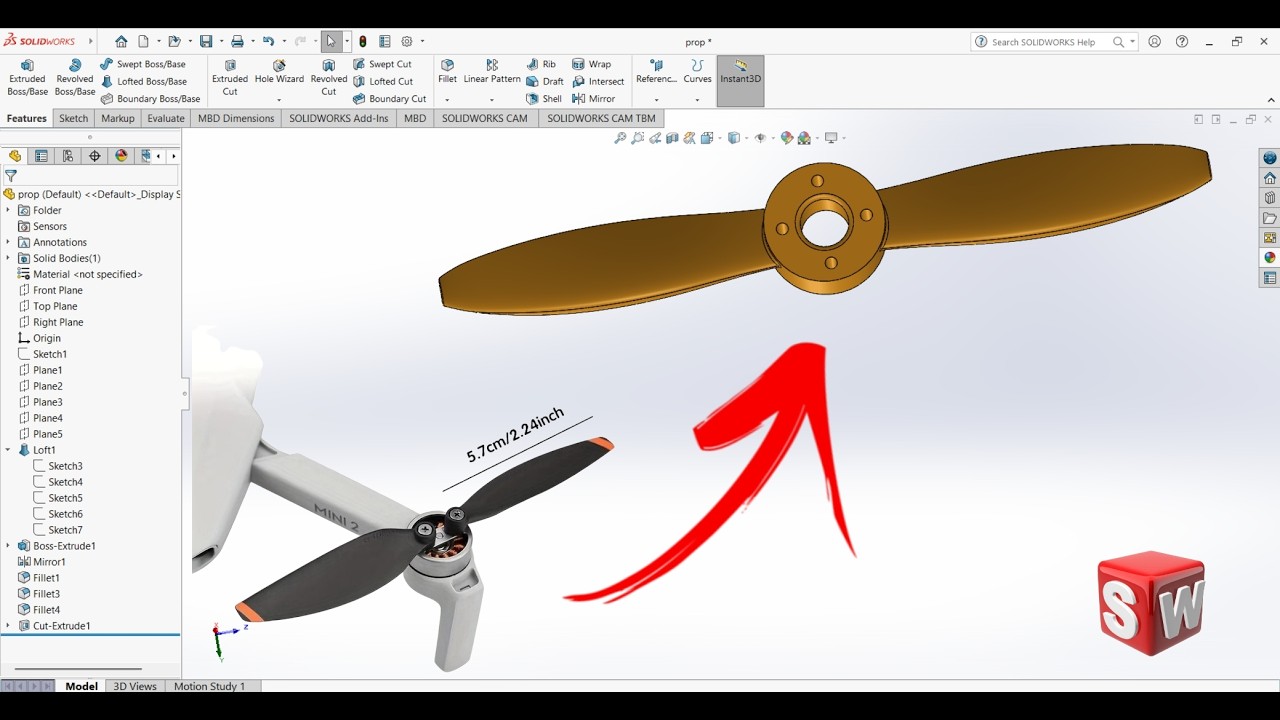Undo the last action
The width and height of the screenshot is (1280, 720).
(x=268, y=41)
